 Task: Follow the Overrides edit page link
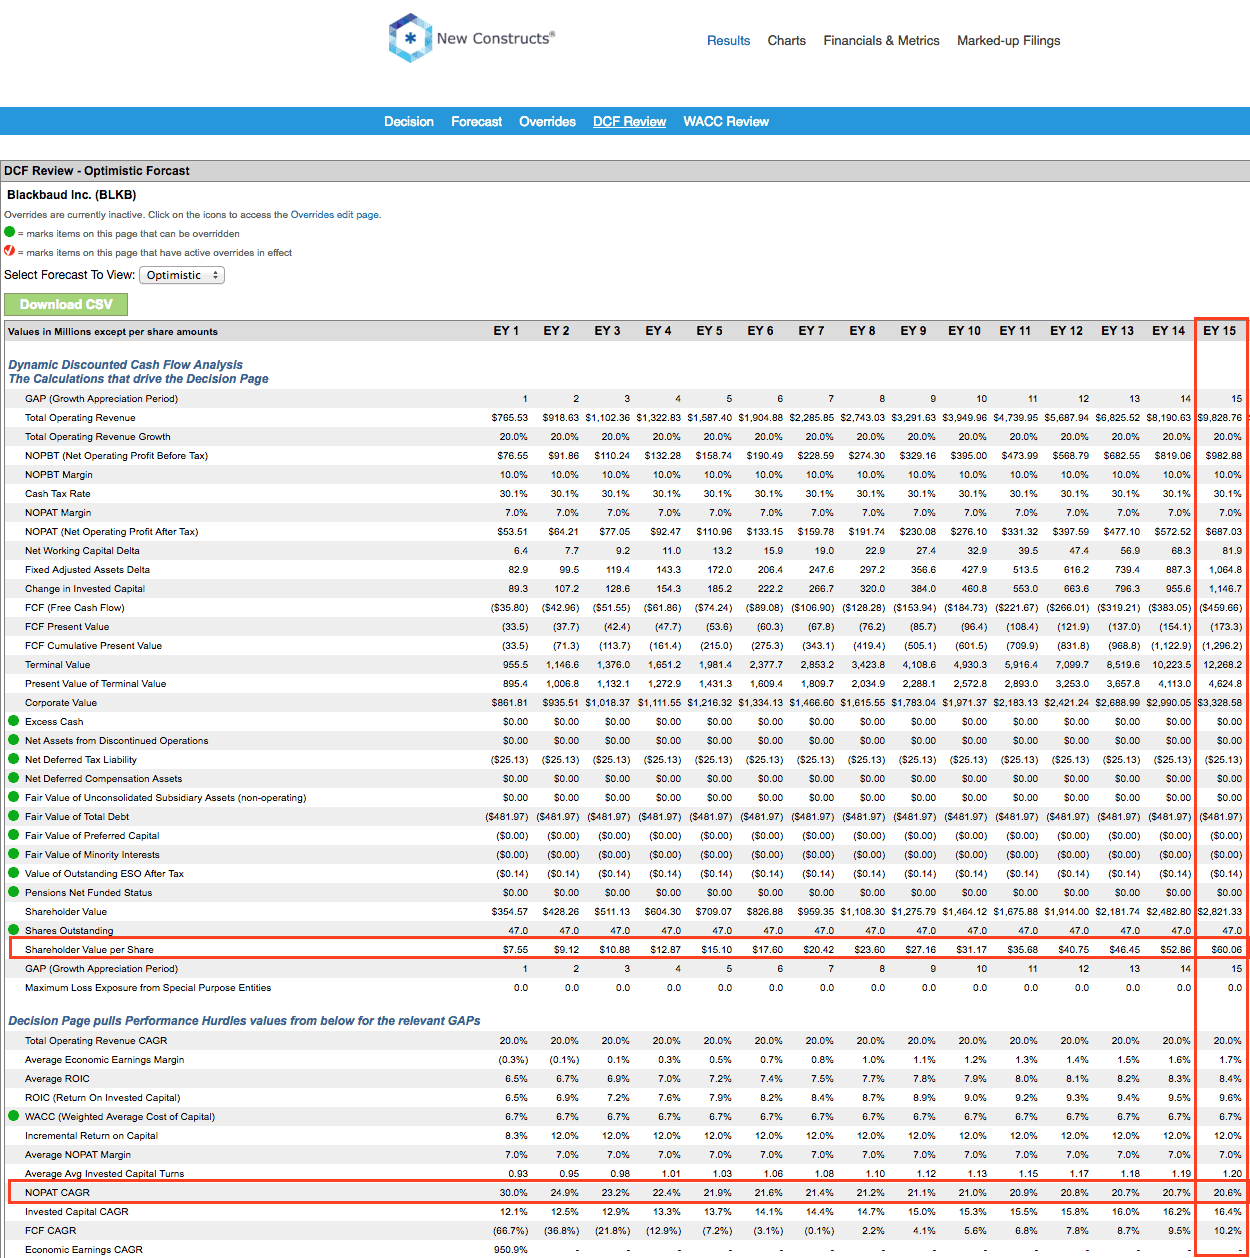pos(335,215)
